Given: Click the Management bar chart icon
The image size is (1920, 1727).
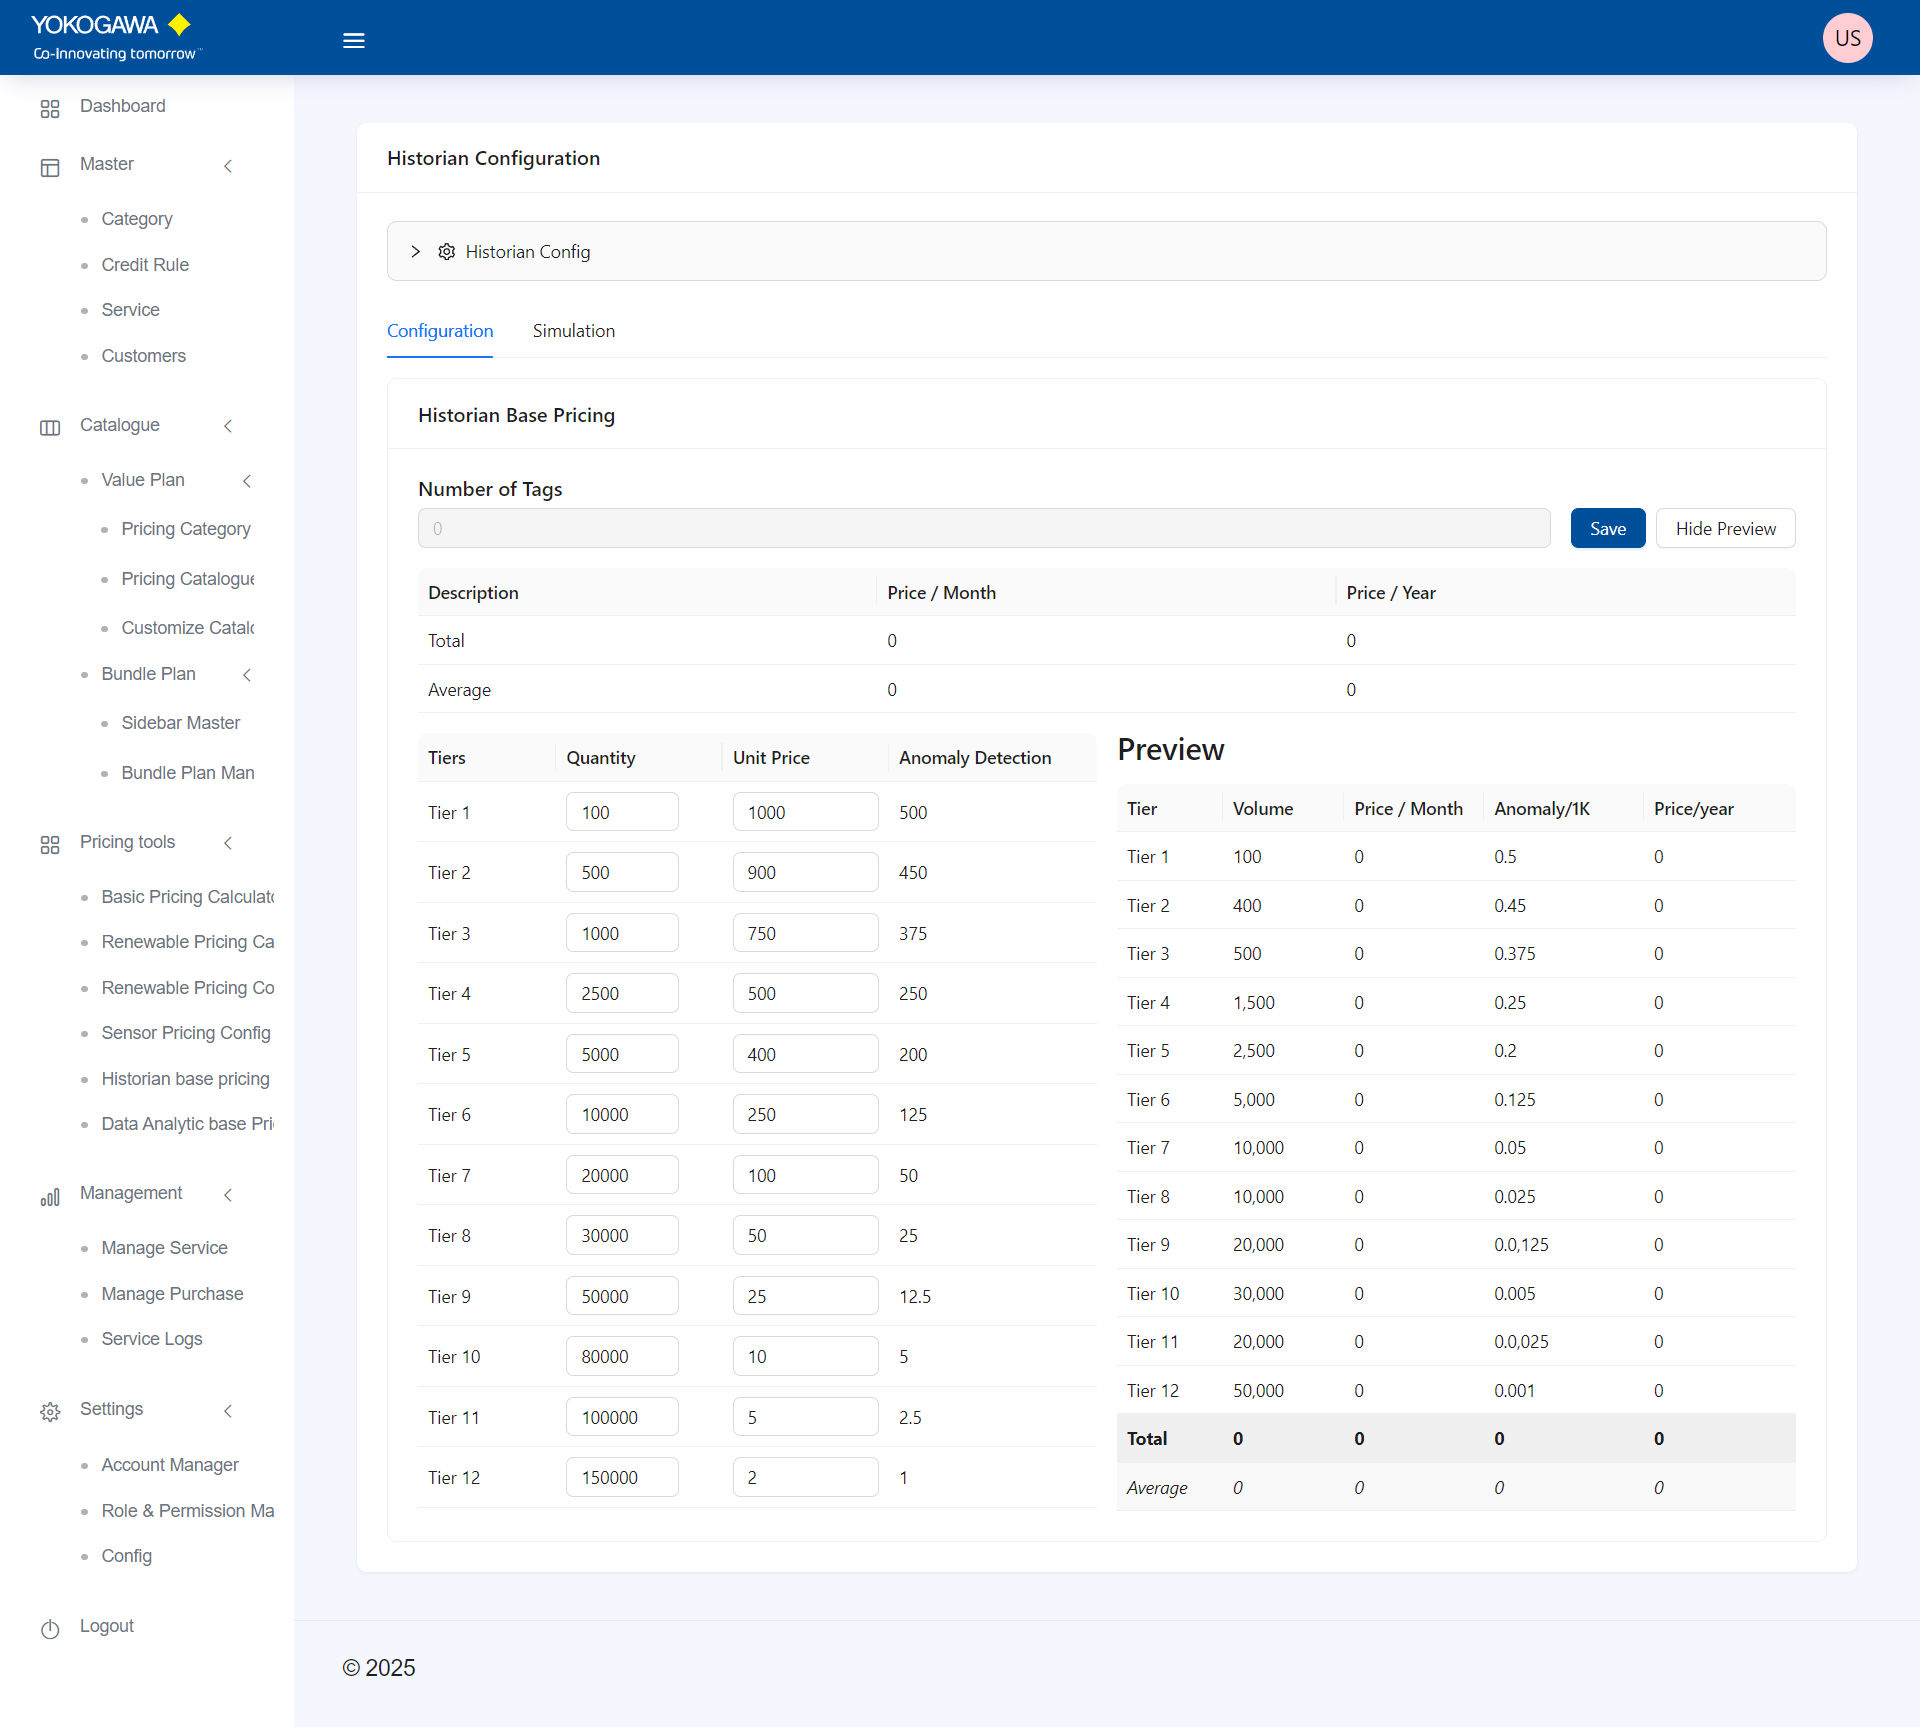Looking at the screenshot, I should pyautogui.click(x=50, y=1196).
